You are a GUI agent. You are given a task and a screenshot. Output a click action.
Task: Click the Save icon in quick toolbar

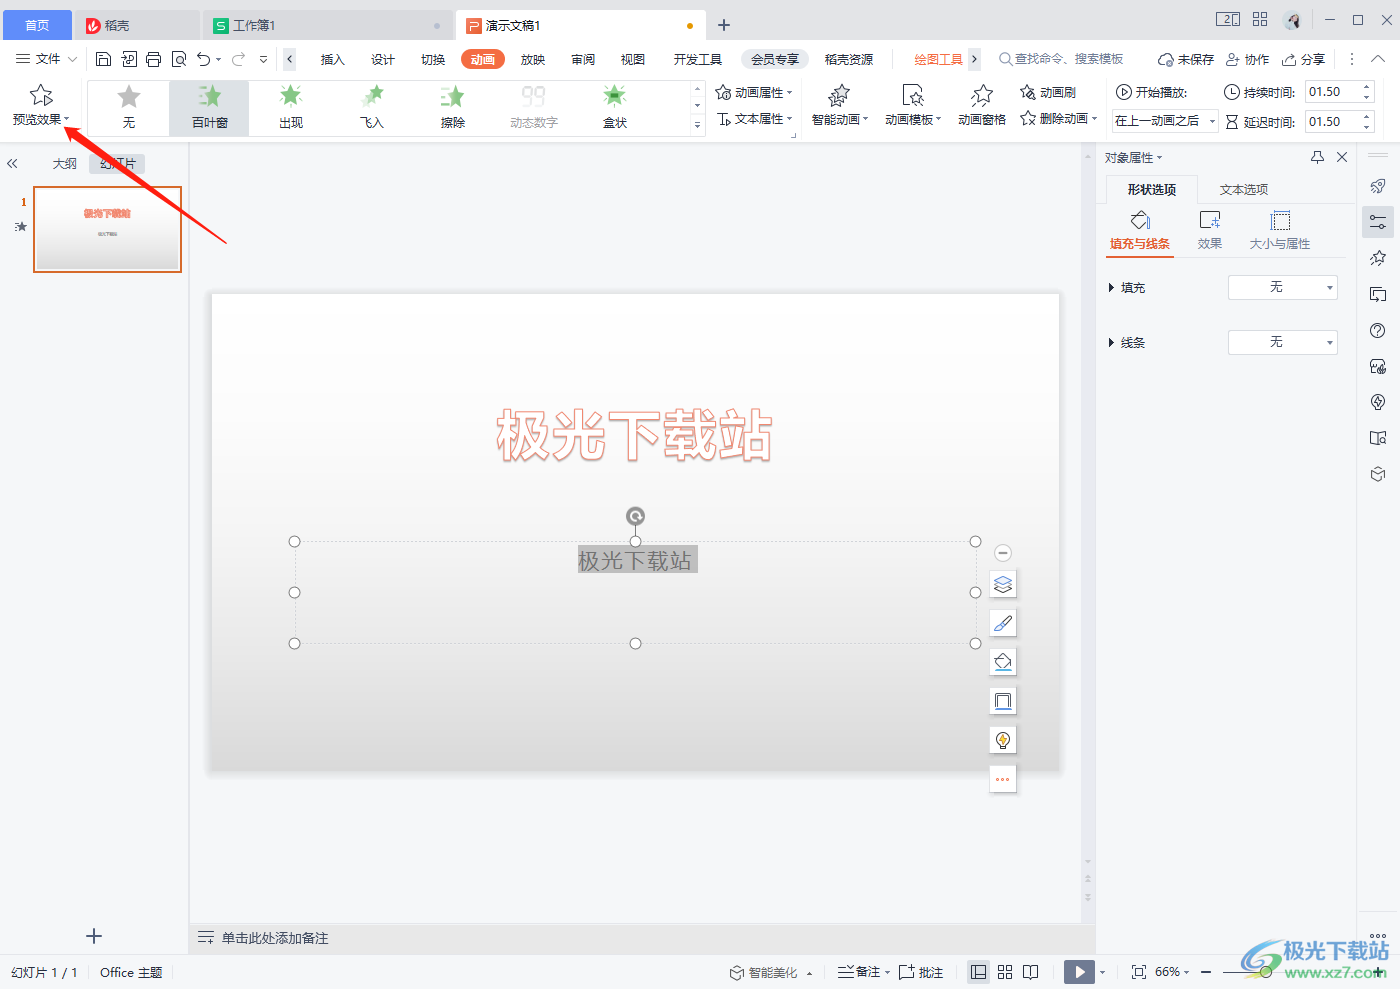tap(103, 59)
